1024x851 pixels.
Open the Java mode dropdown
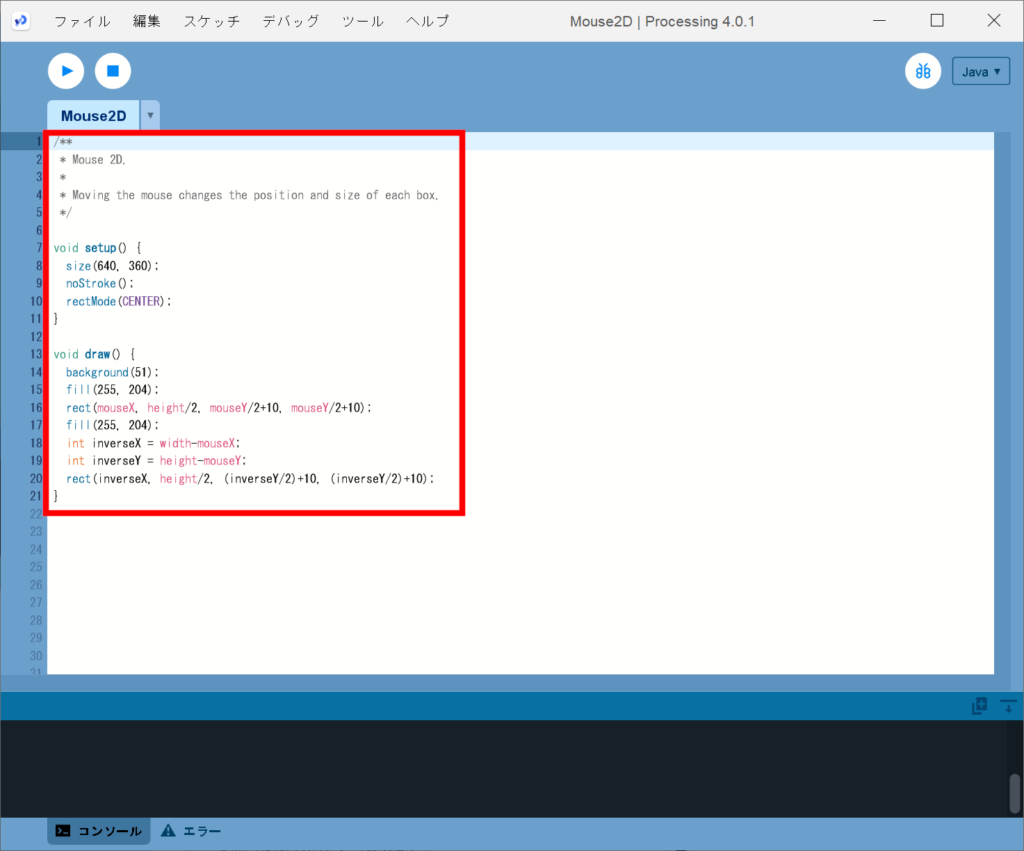coord(981,72)
